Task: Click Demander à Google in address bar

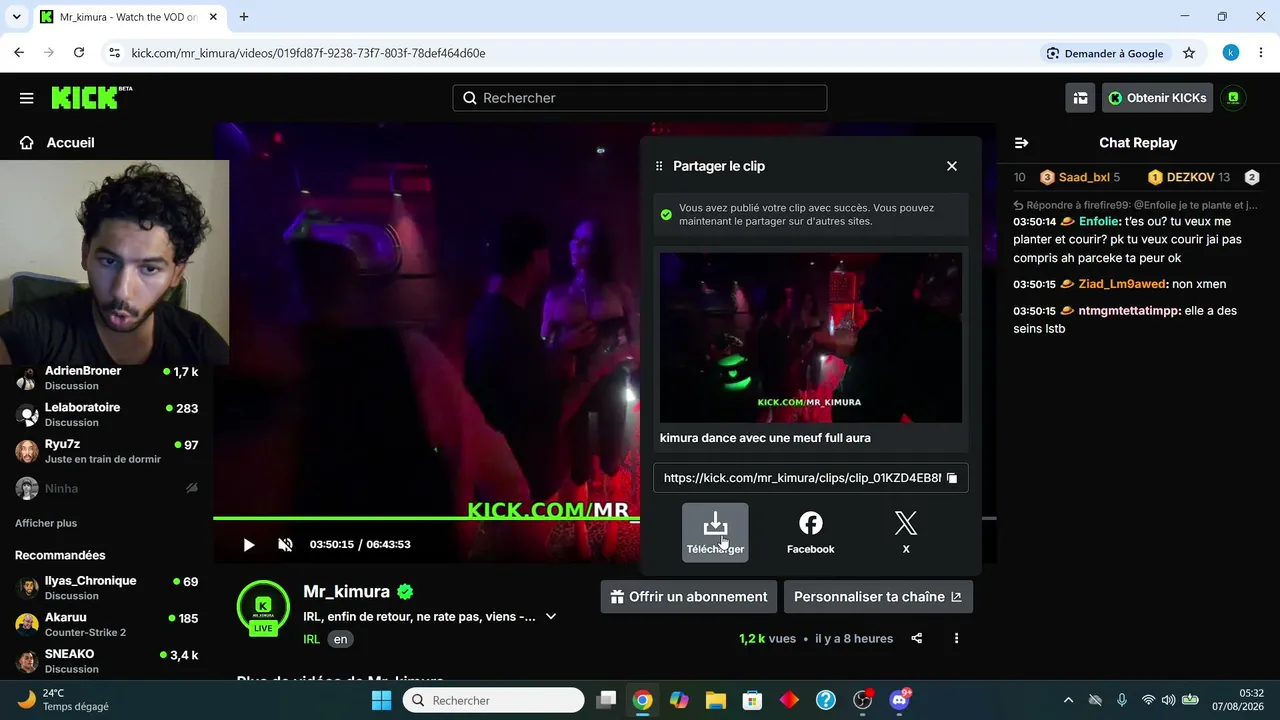Action: point(1105,53)
